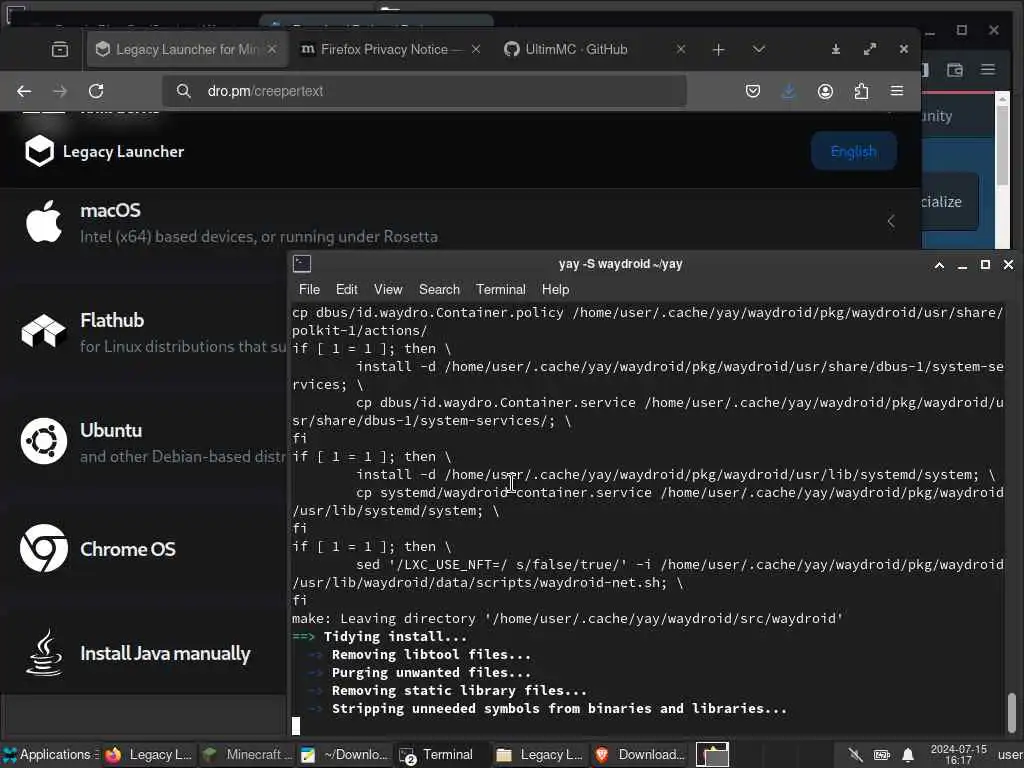Click the taskbar clock 2024-07-15
The width and height of the screenshot is (1024, 768).
[958, 755]
